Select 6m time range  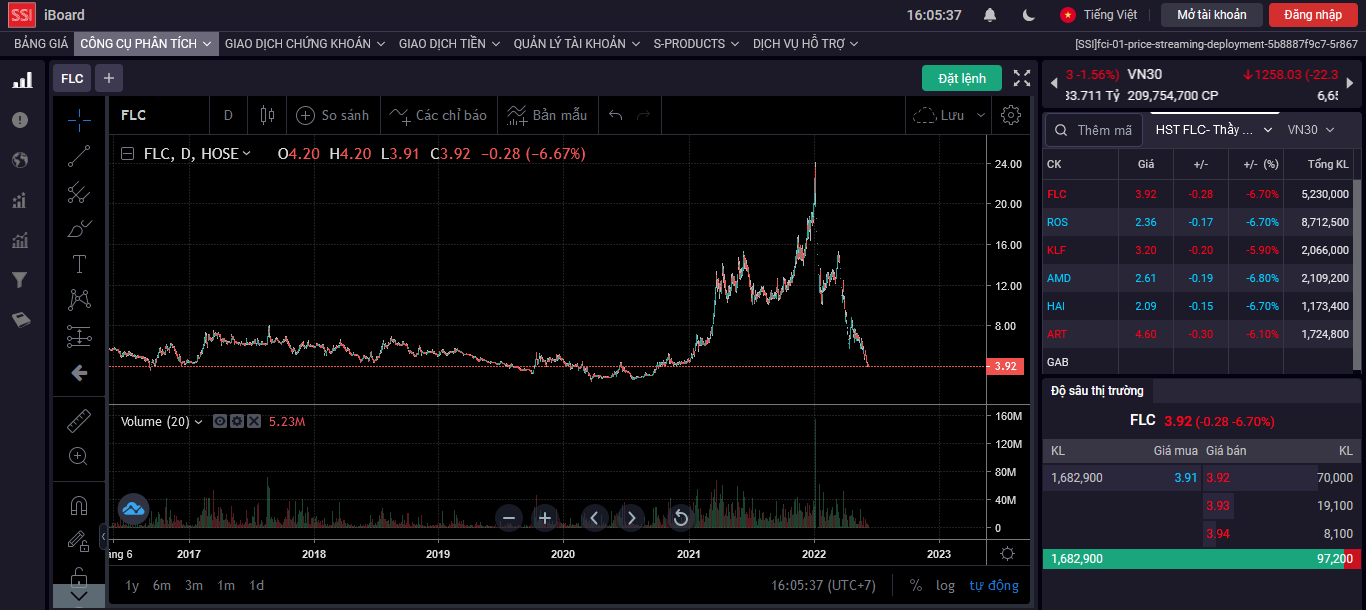tap(162, 585)
